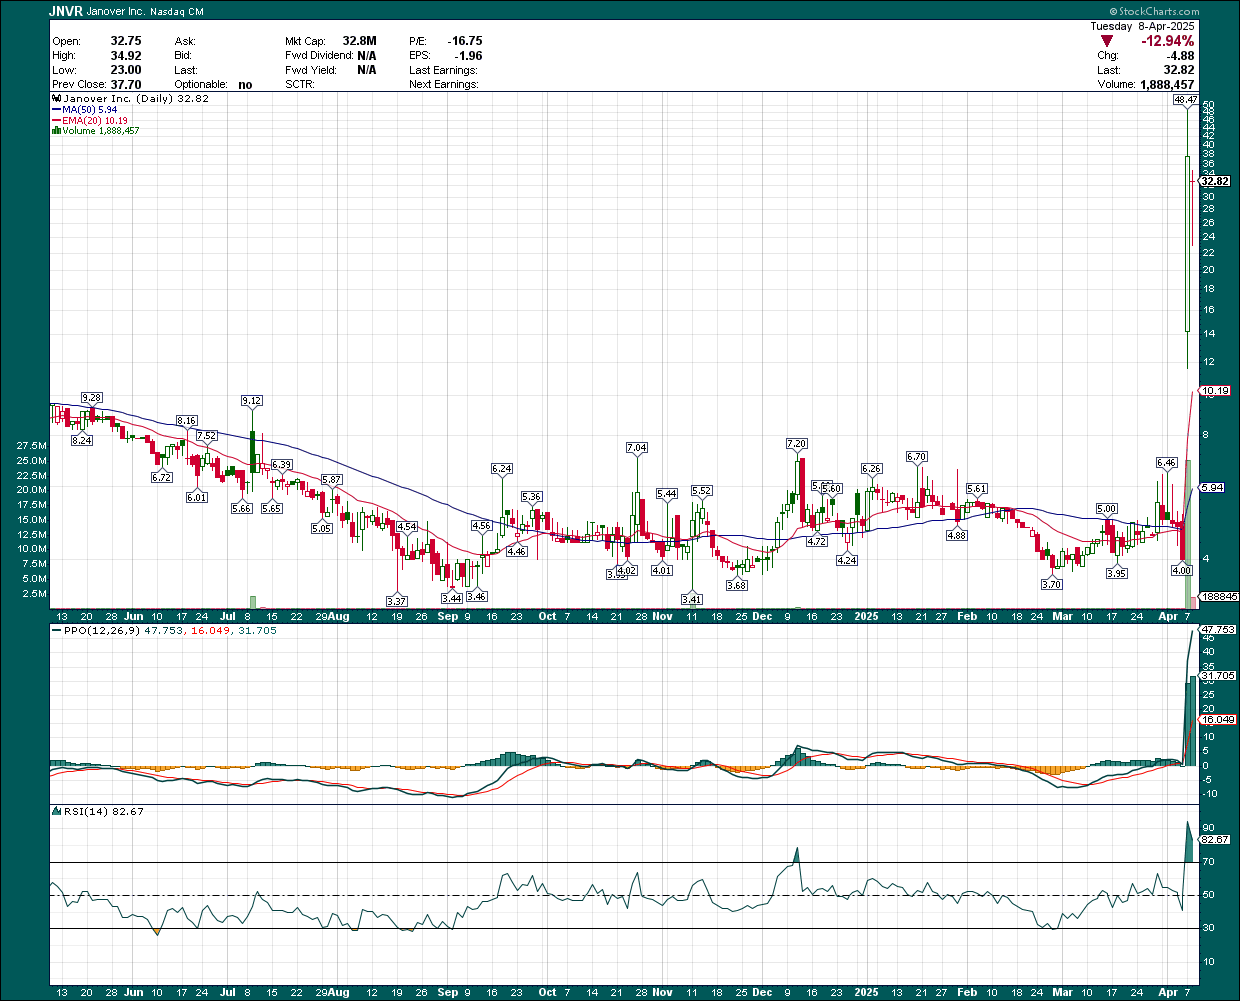Select the blue MA(50) line marker
Viewport: 1240px width, 1001px height.
[57, 109]
